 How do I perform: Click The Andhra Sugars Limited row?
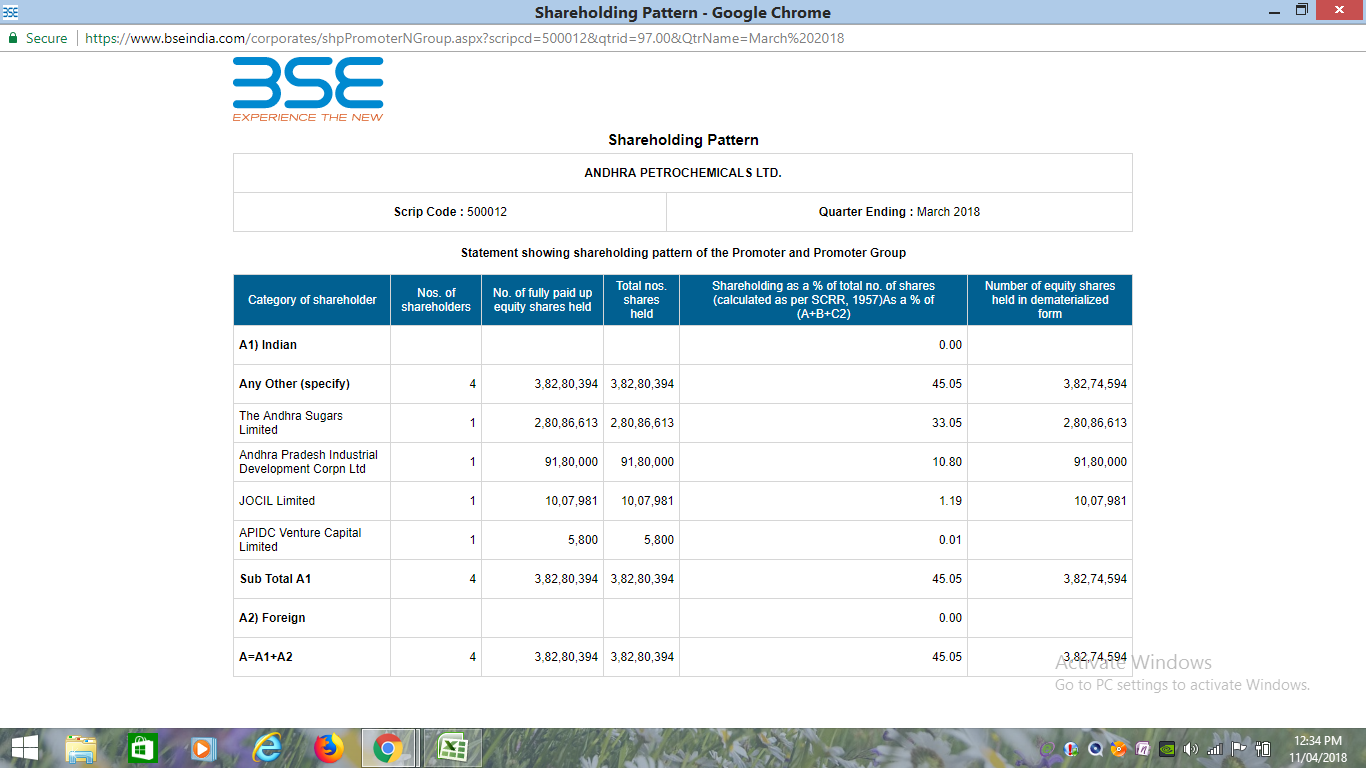tap(291, 423)
